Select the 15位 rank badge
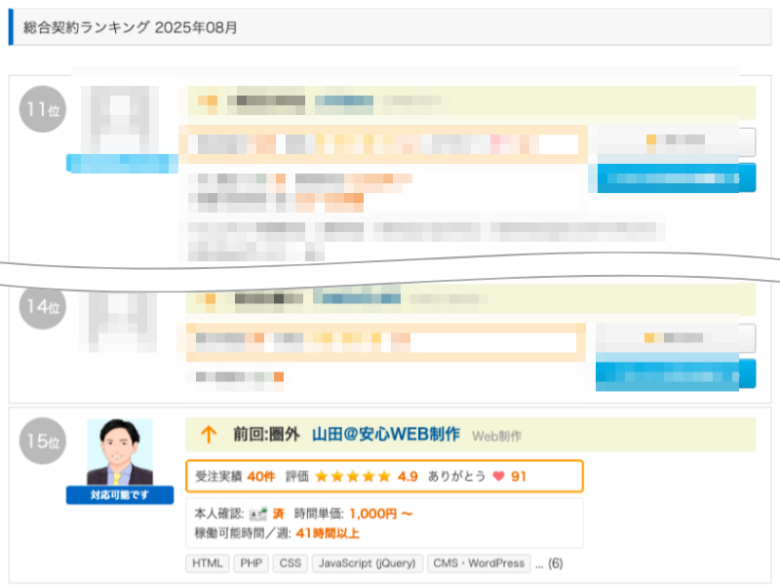 42,441
